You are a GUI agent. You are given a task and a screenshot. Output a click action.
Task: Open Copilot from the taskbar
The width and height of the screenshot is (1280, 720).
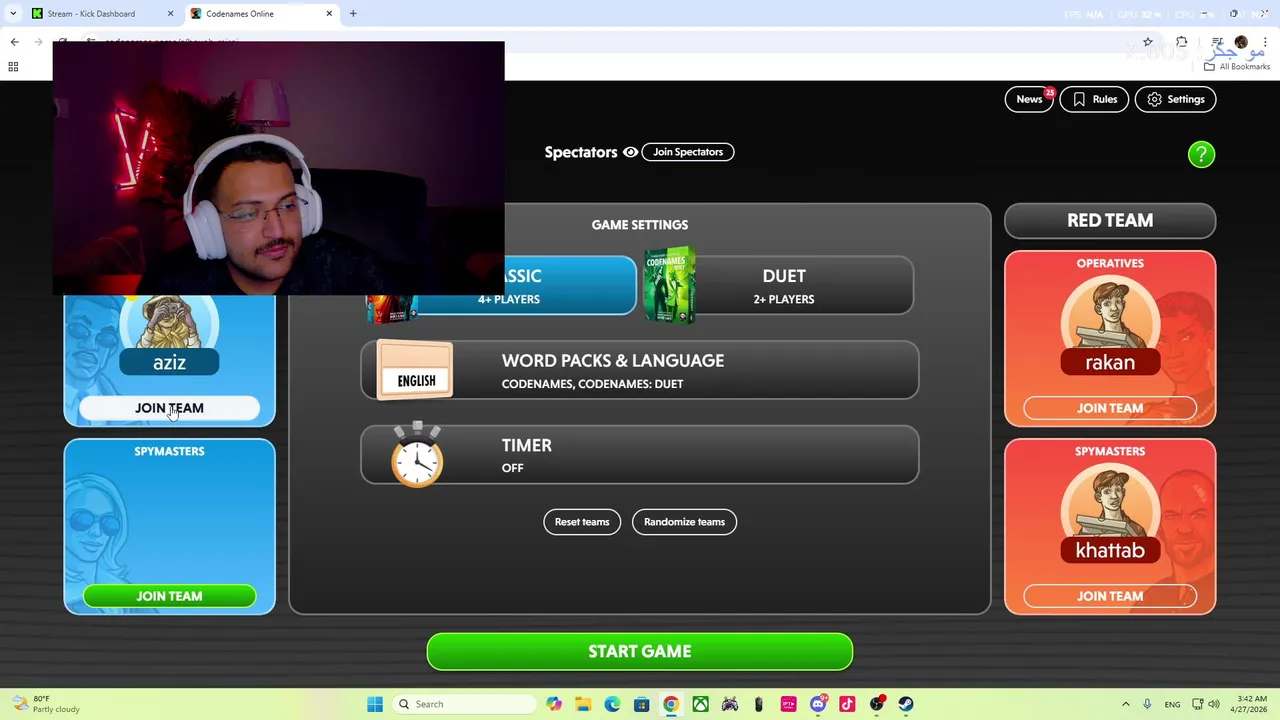(x=554, y=704)
